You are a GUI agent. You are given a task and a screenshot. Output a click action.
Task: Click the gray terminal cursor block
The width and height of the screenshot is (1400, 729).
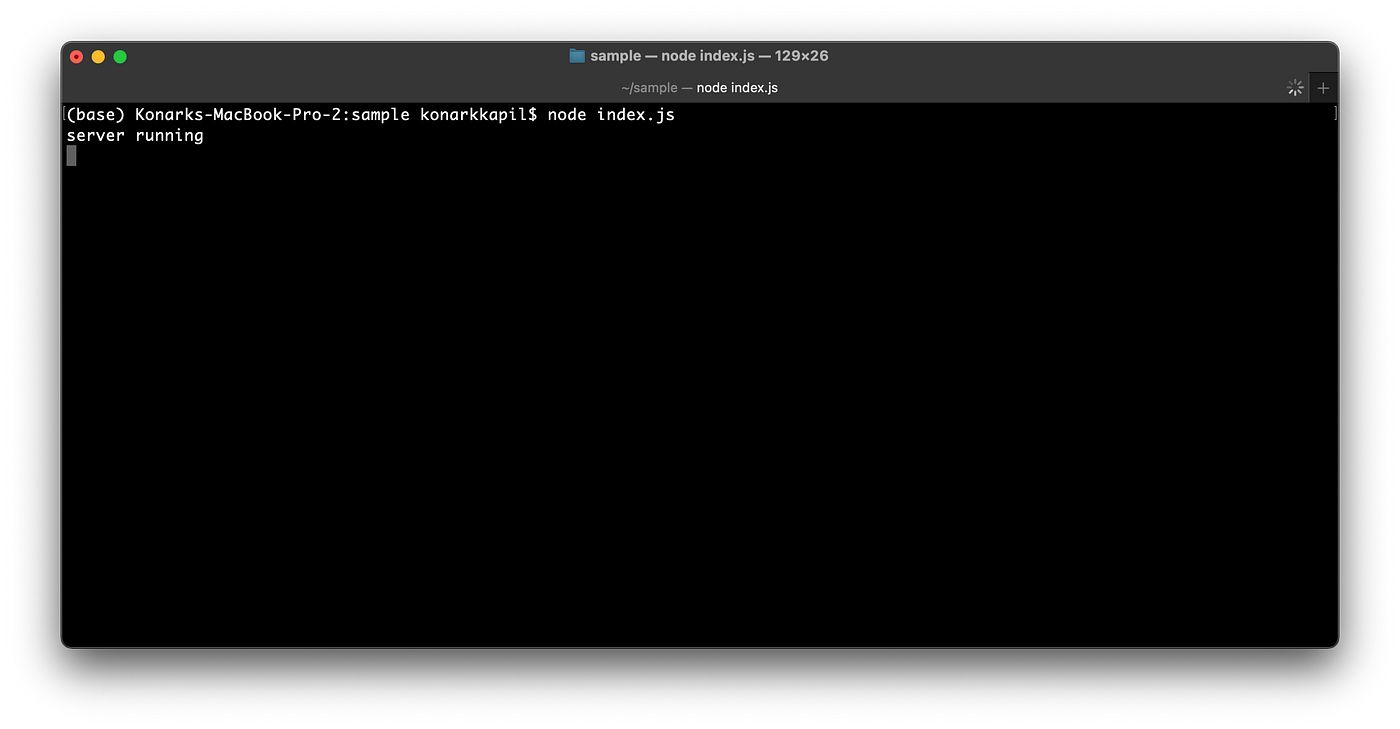[71, 155]
